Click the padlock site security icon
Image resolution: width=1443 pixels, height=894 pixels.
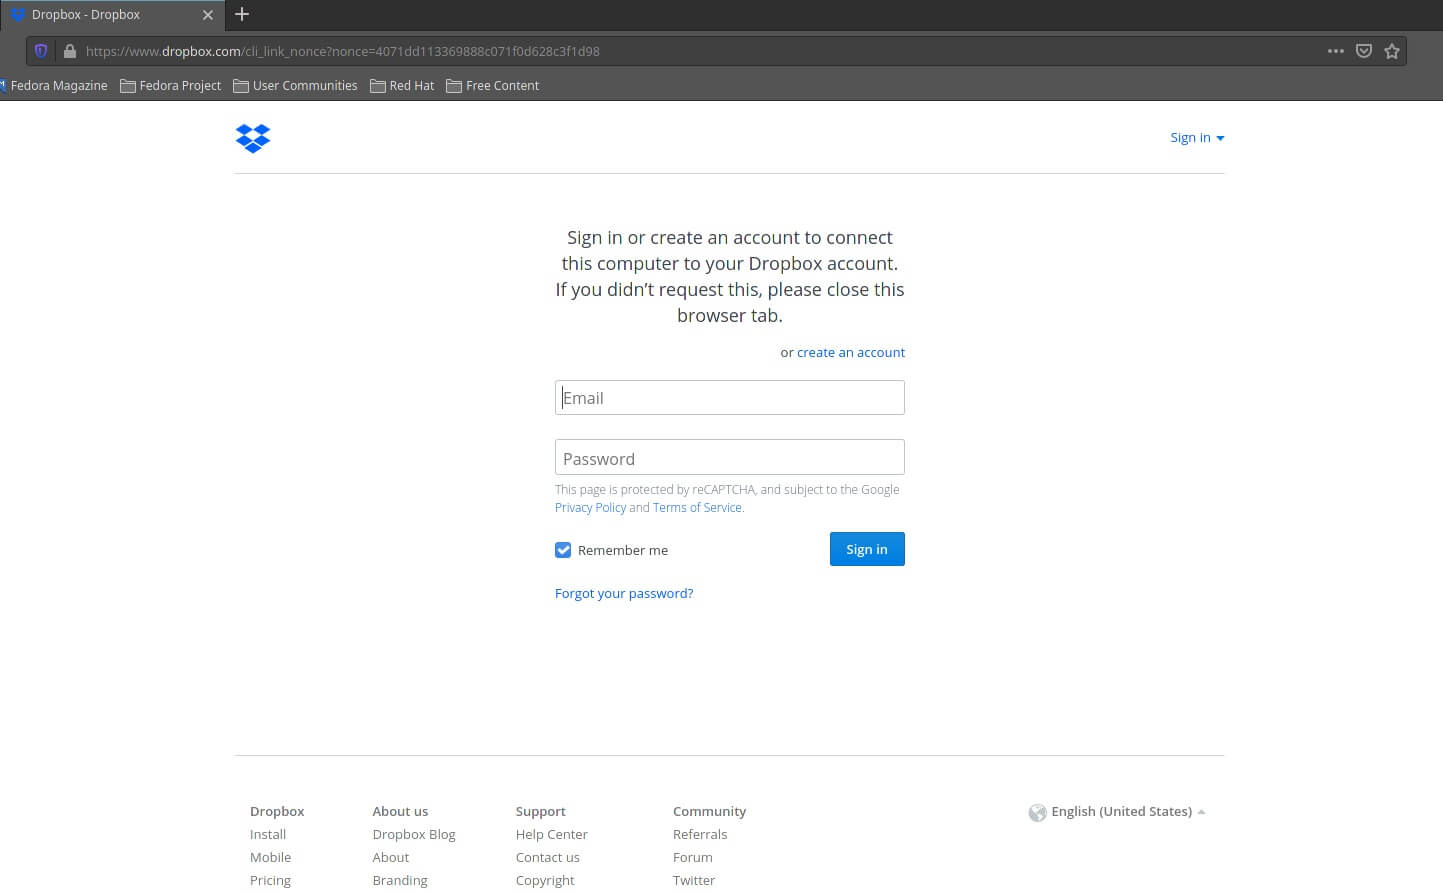point(69,51)
